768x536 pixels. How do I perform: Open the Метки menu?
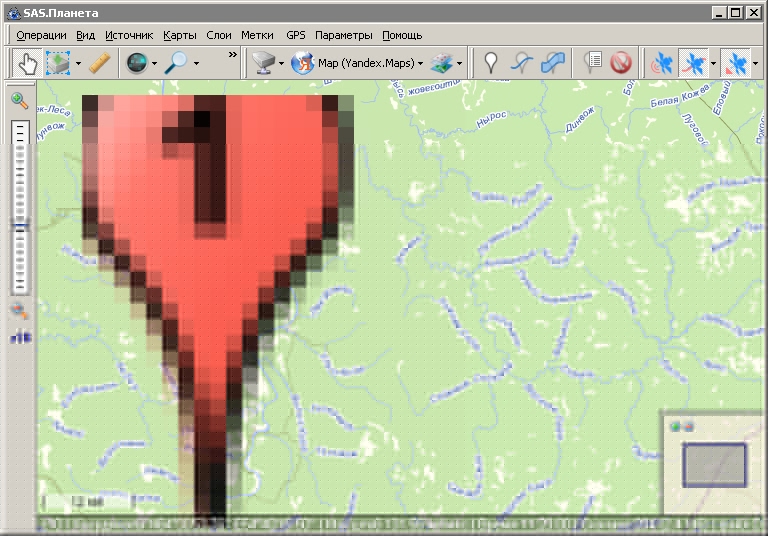click(x=257, y=35)
